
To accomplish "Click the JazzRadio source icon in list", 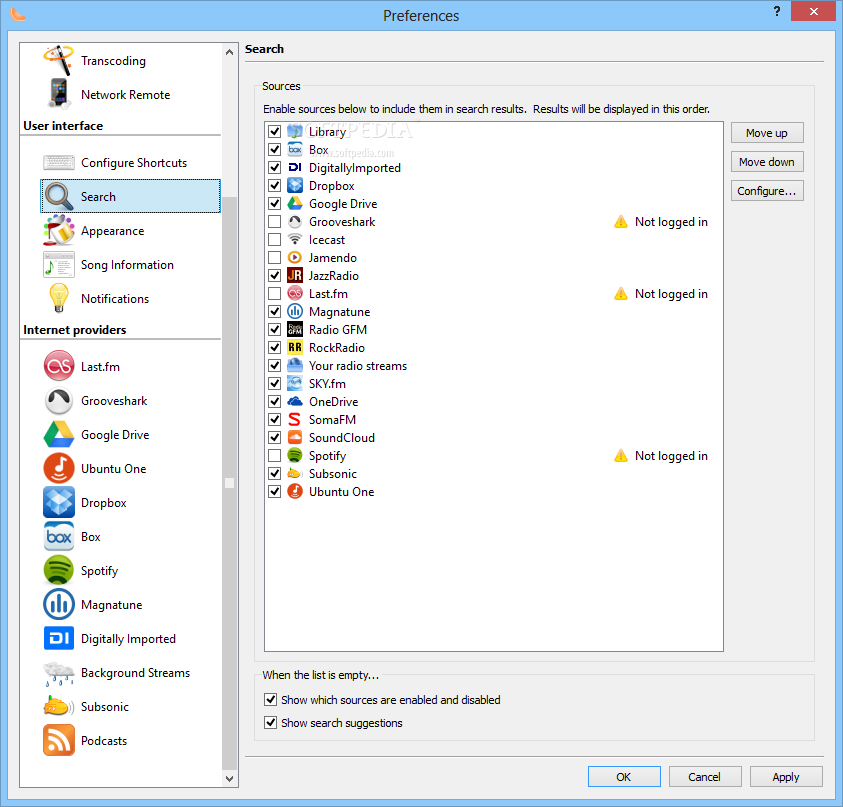I will [295, 275].
